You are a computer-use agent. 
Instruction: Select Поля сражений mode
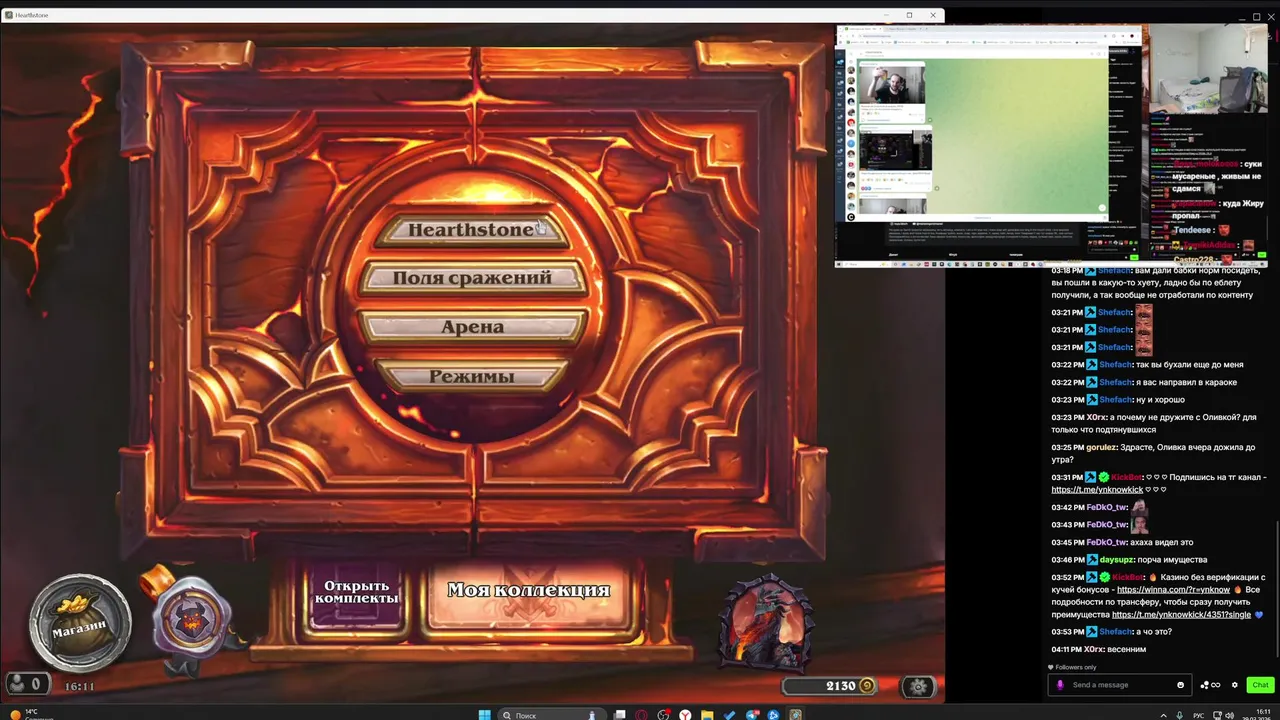click(472, 278)
